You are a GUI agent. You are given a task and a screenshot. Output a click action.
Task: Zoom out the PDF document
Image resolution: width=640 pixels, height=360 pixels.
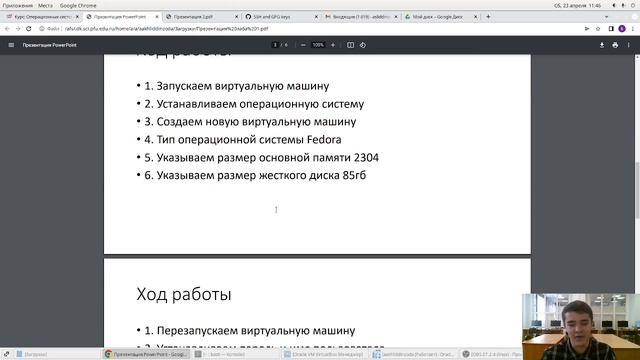tap(303, 45)
